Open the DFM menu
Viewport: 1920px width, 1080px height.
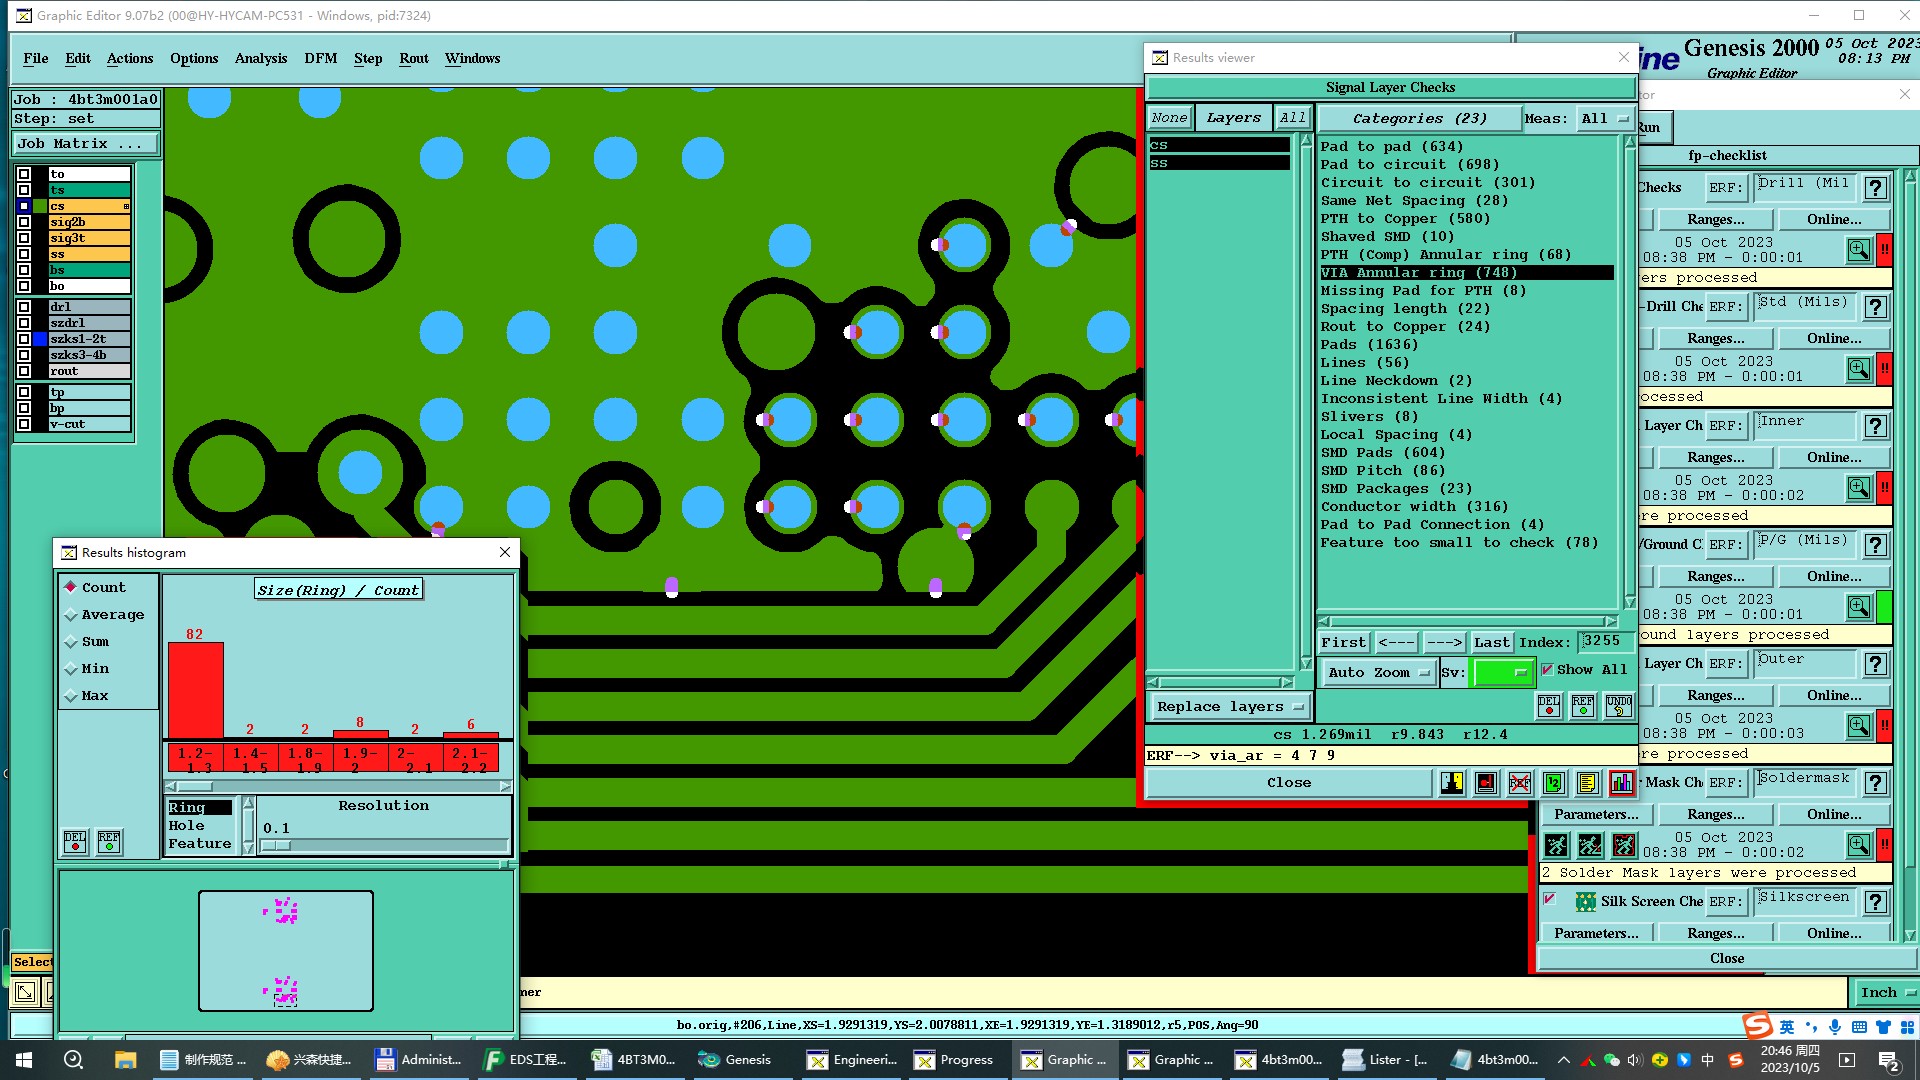pyautogui.click(x=320, y=59)
